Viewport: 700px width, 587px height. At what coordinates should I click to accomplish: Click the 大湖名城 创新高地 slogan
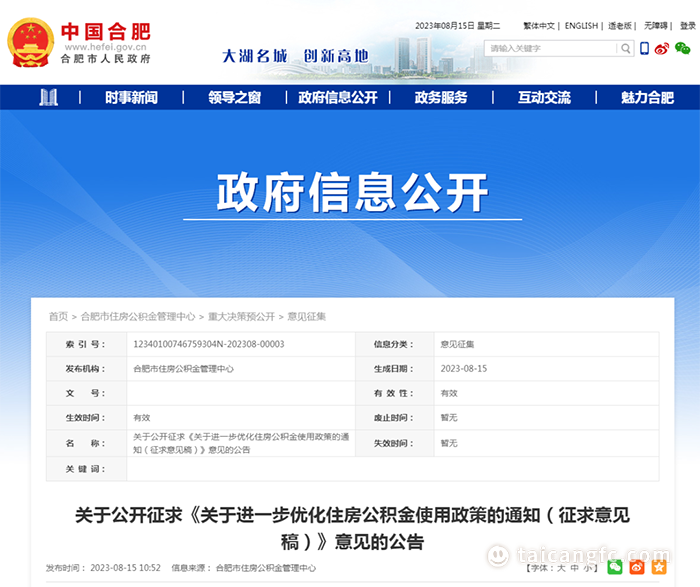click(296, 56)
